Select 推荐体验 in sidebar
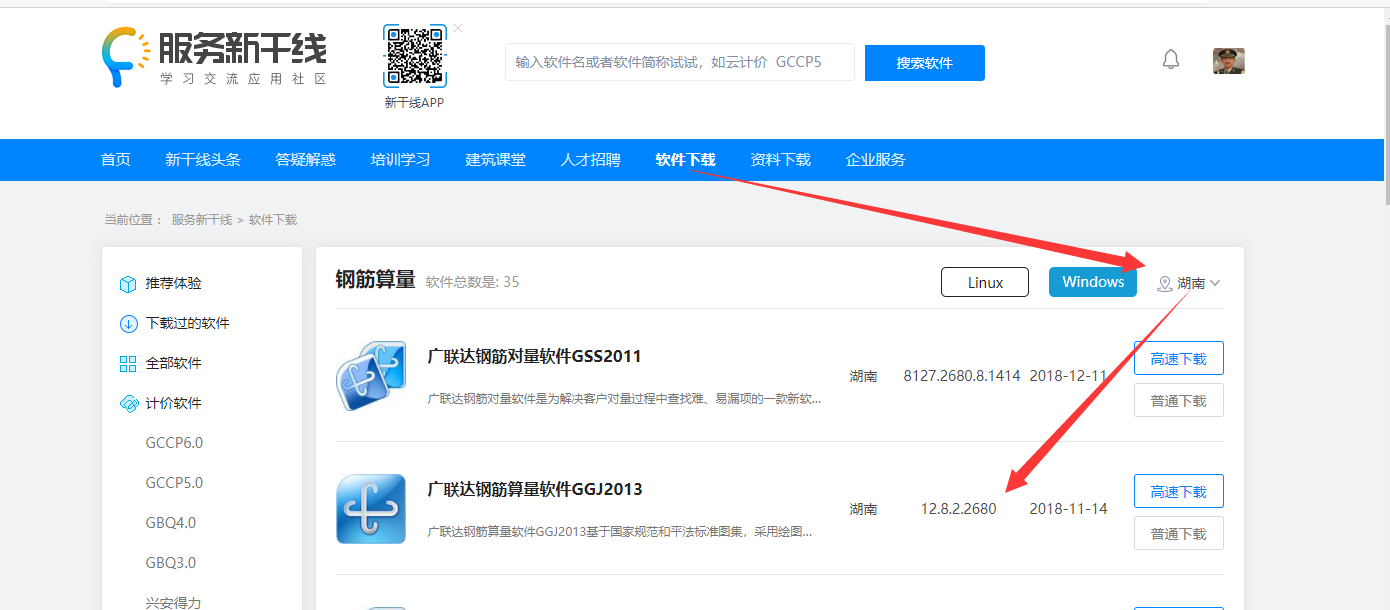 [x=173, y=284]
